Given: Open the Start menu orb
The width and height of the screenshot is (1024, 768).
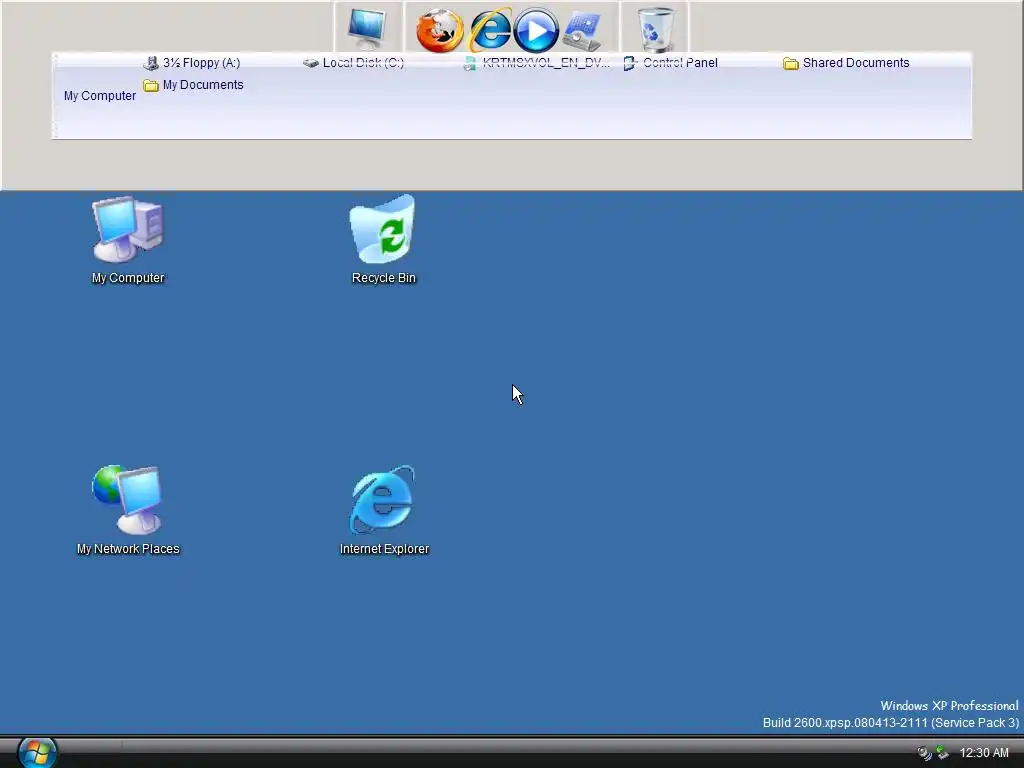Looking at the screenshot, I should click(x=37, y=752).
